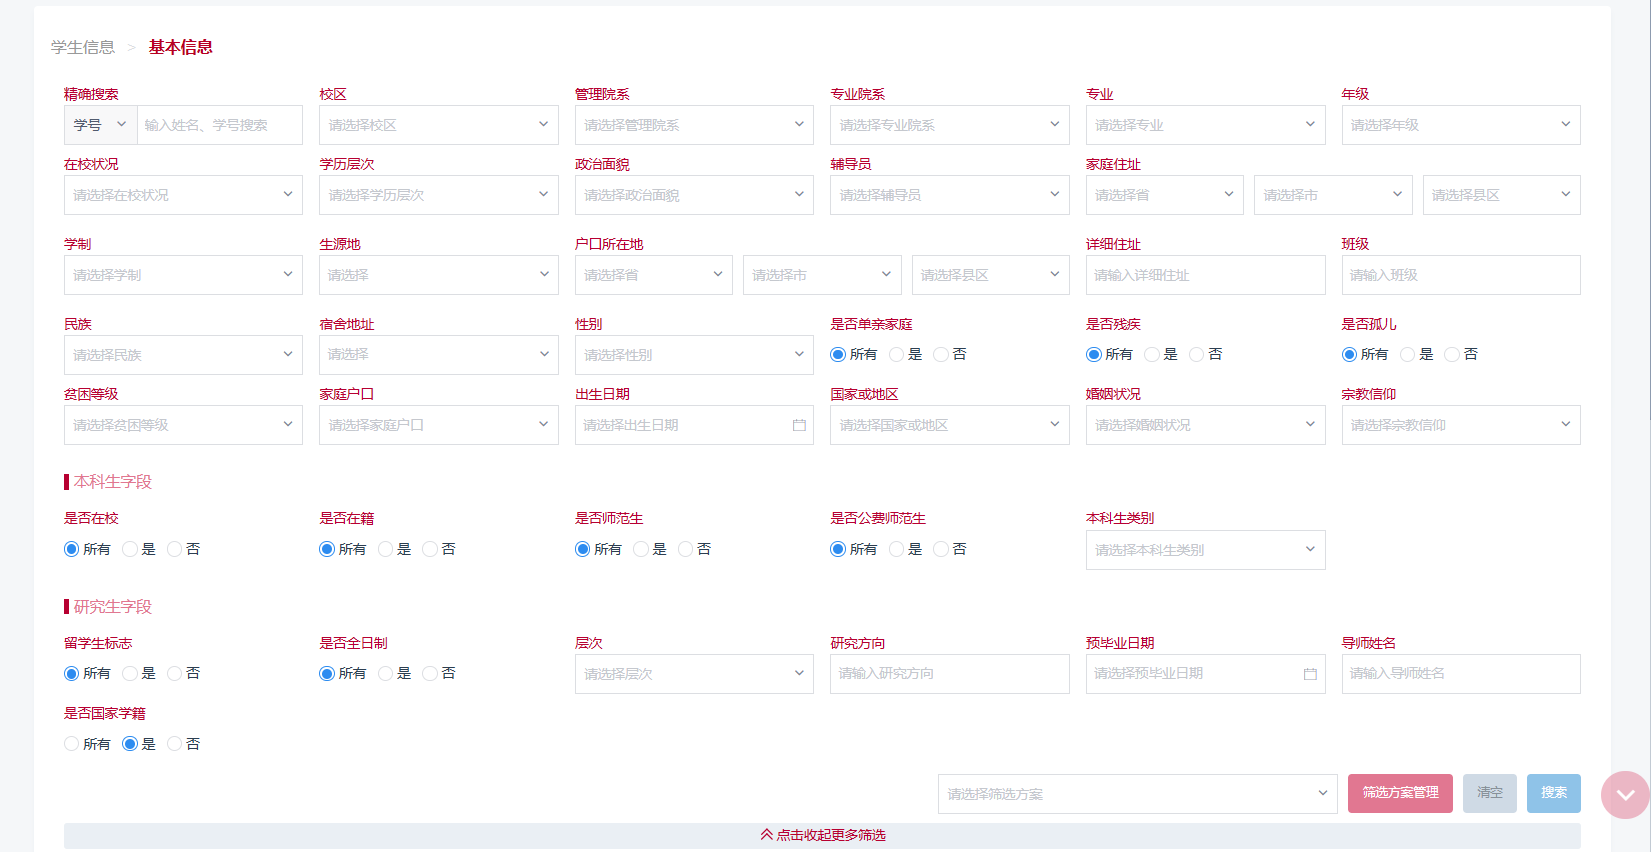The height and width of the screenshot is (852, 1651).
Task: Select 所有 for 是否国家学籍
Action: click(71, 744)
